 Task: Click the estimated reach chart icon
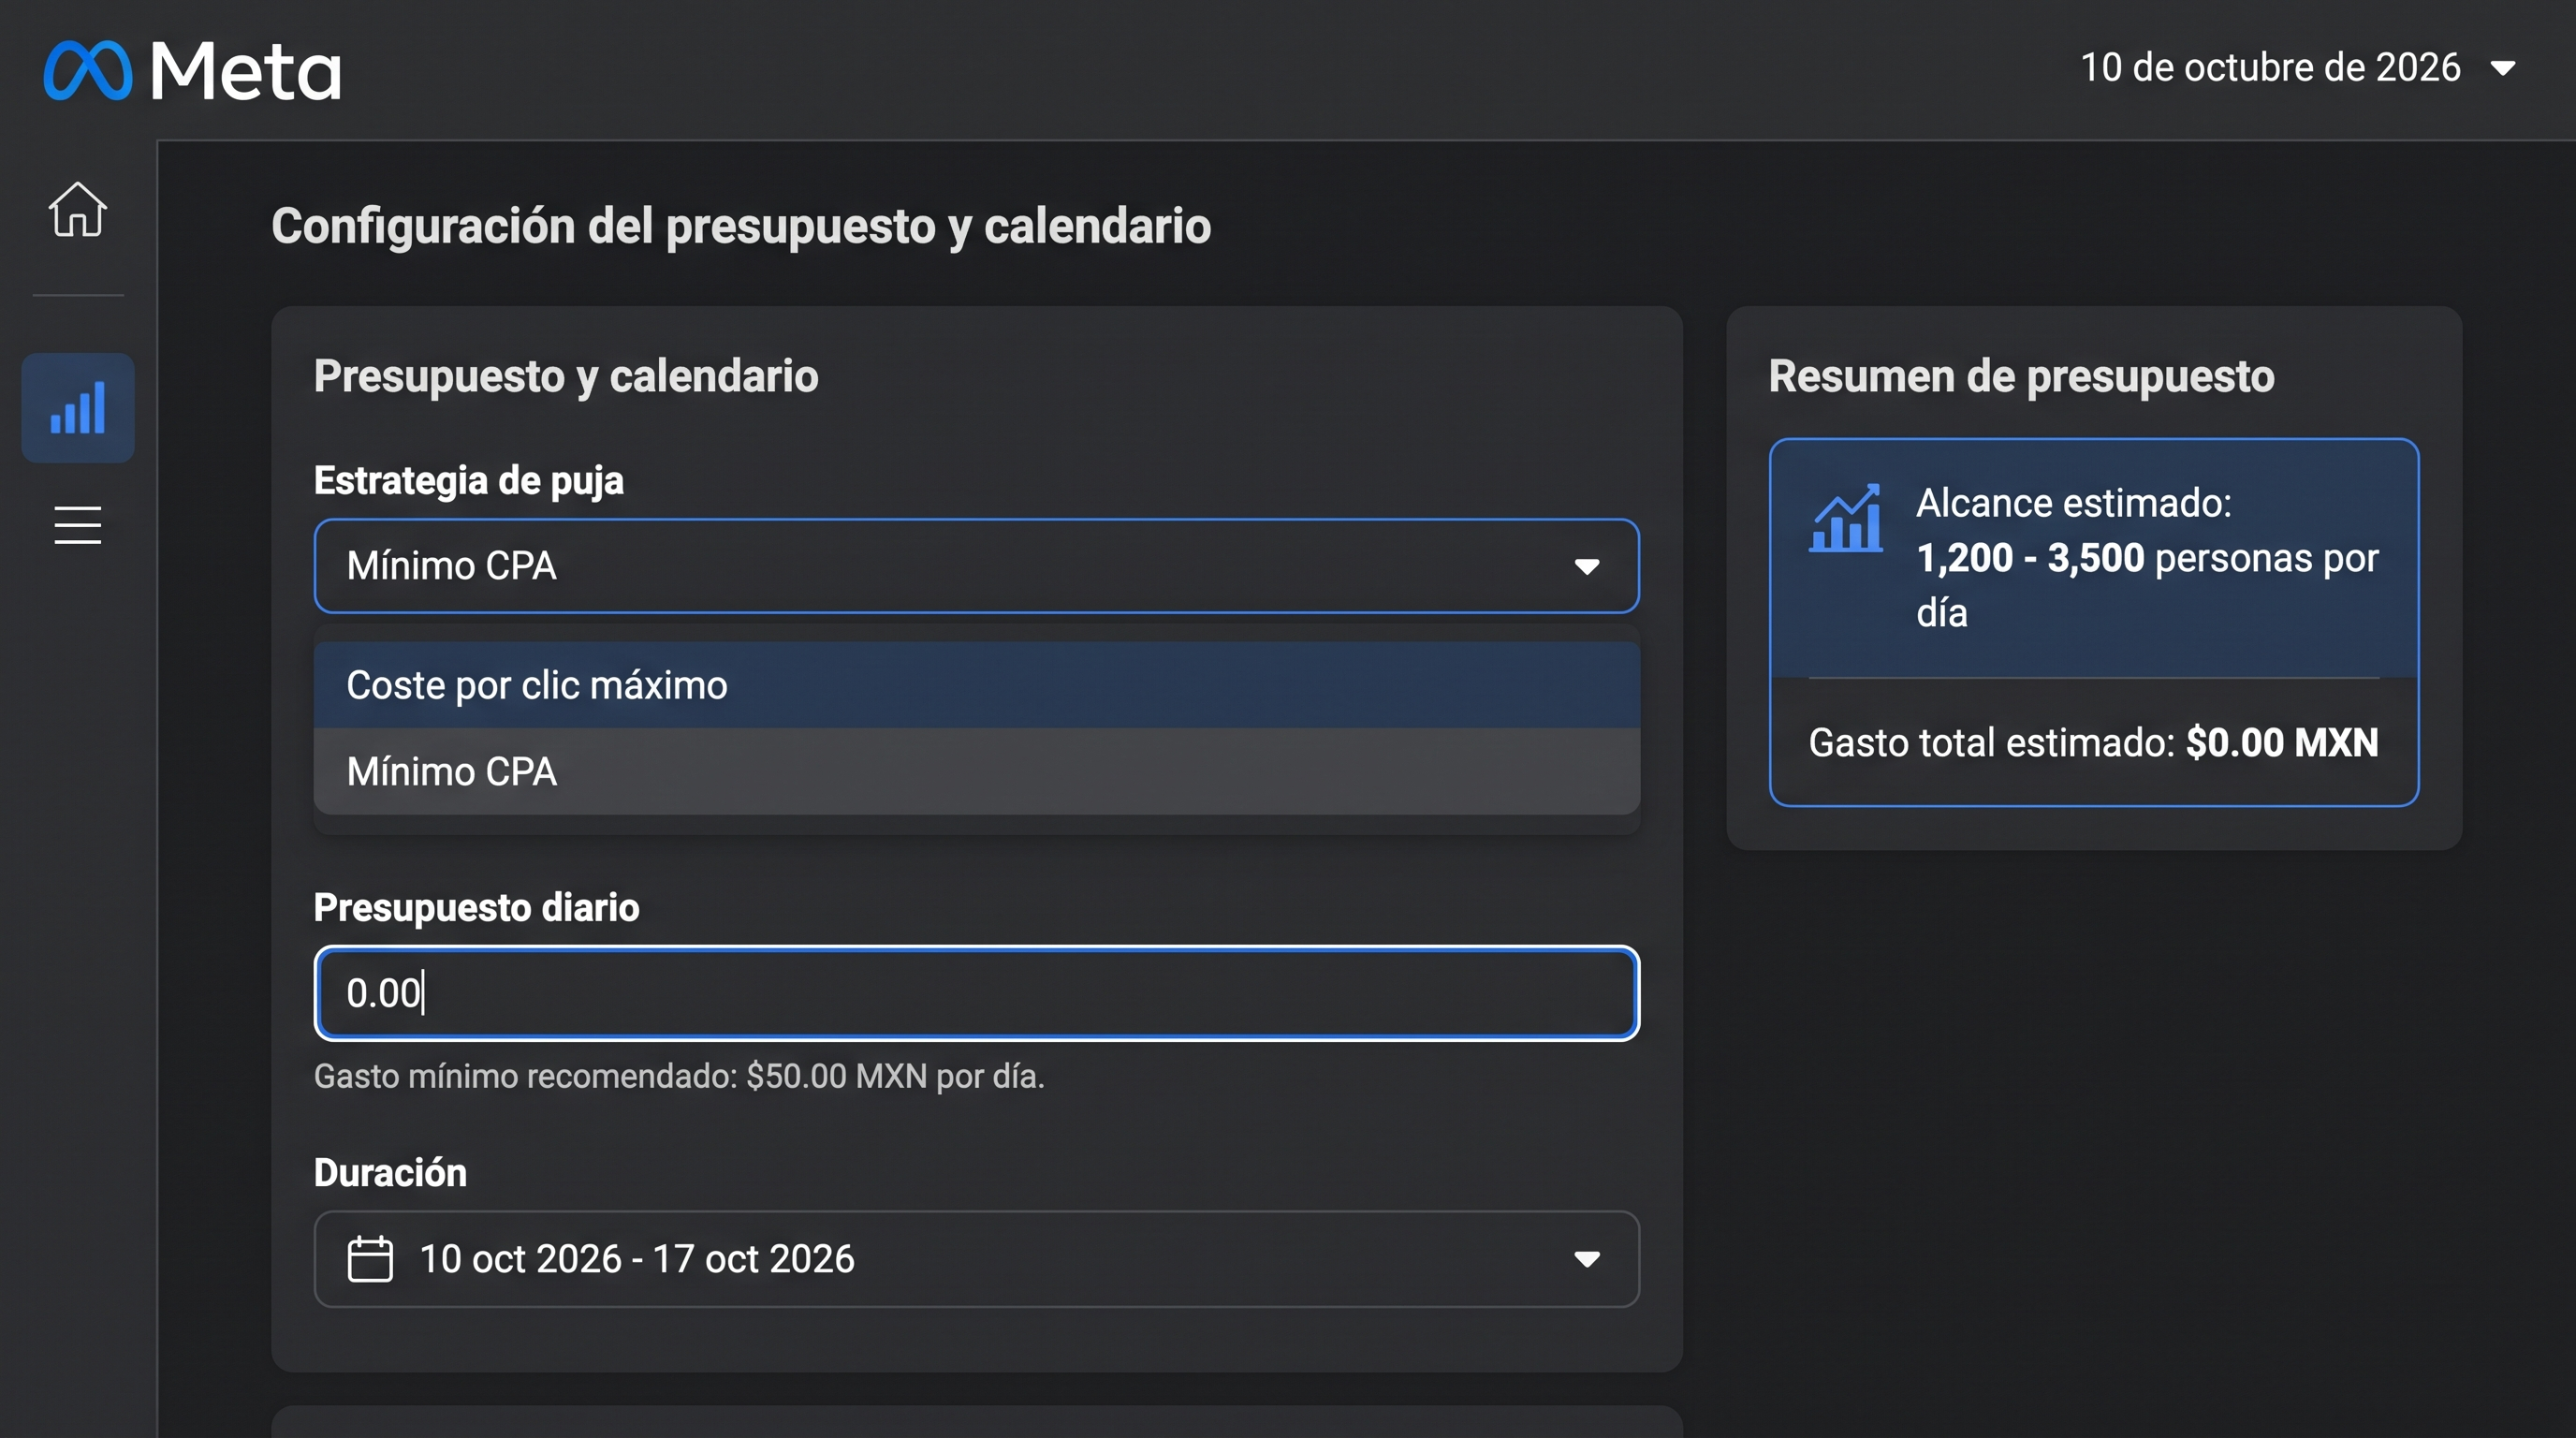[1845, 518]
